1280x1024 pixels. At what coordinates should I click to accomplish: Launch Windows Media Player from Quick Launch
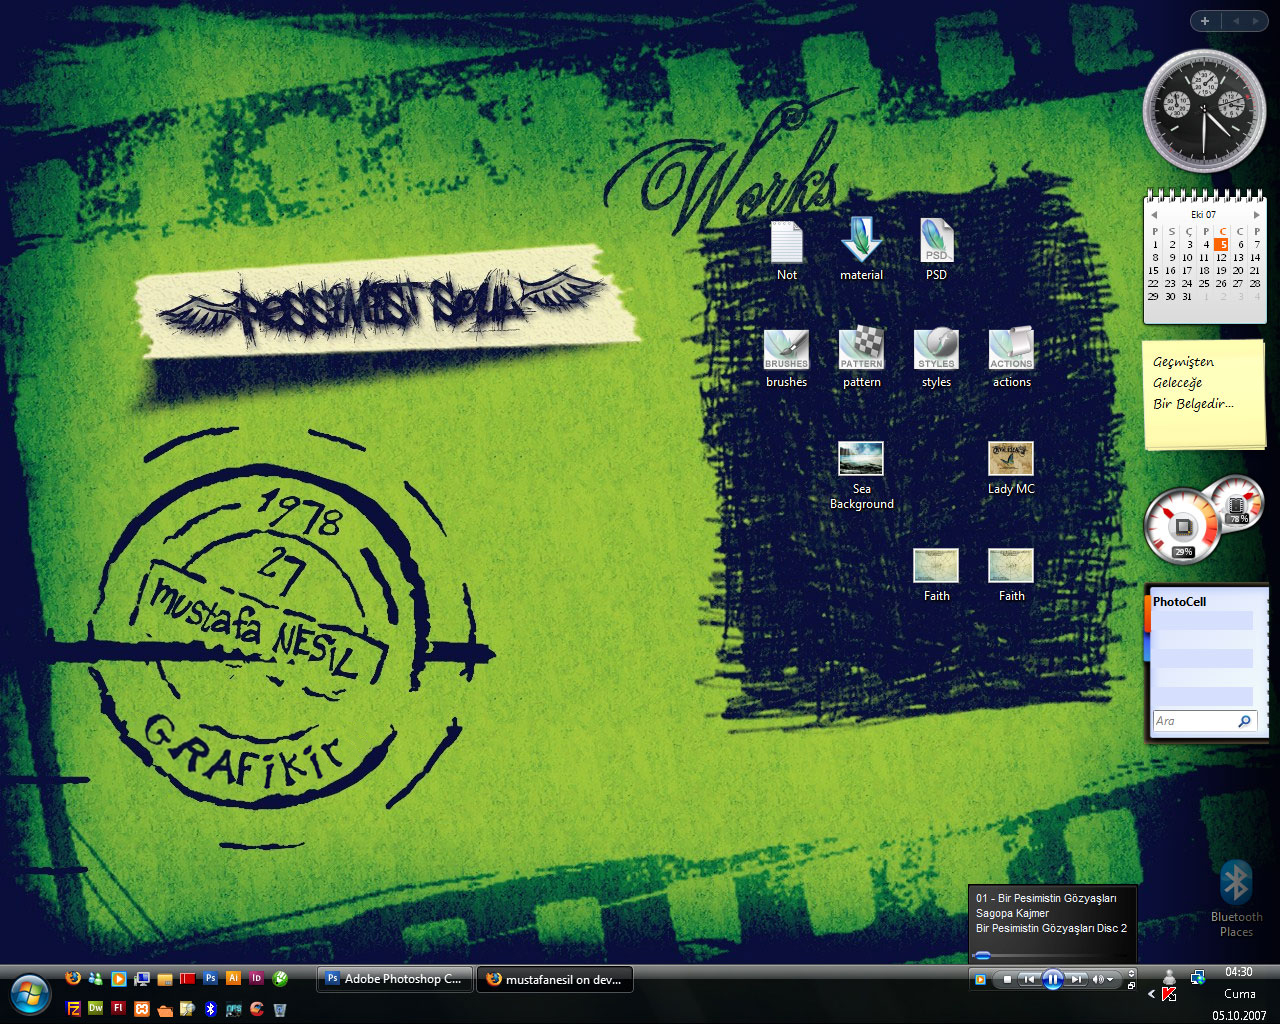(118, 979)
